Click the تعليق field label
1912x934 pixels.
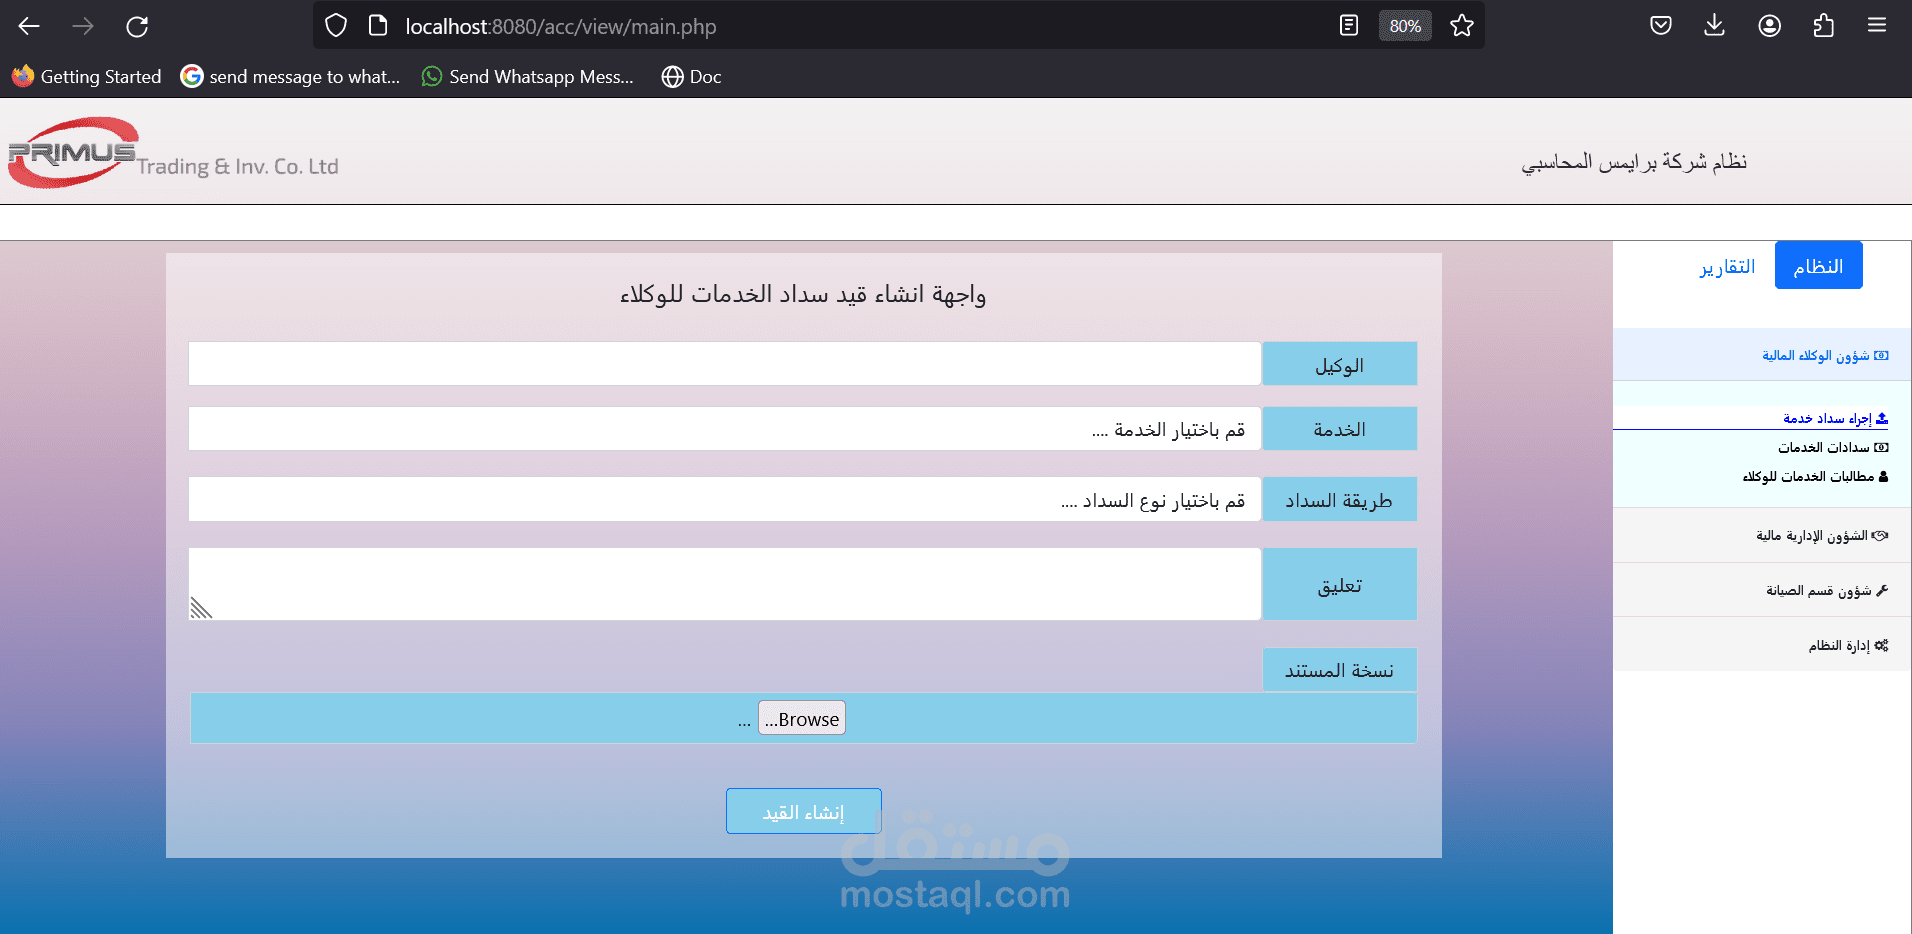click(1339, 584)
